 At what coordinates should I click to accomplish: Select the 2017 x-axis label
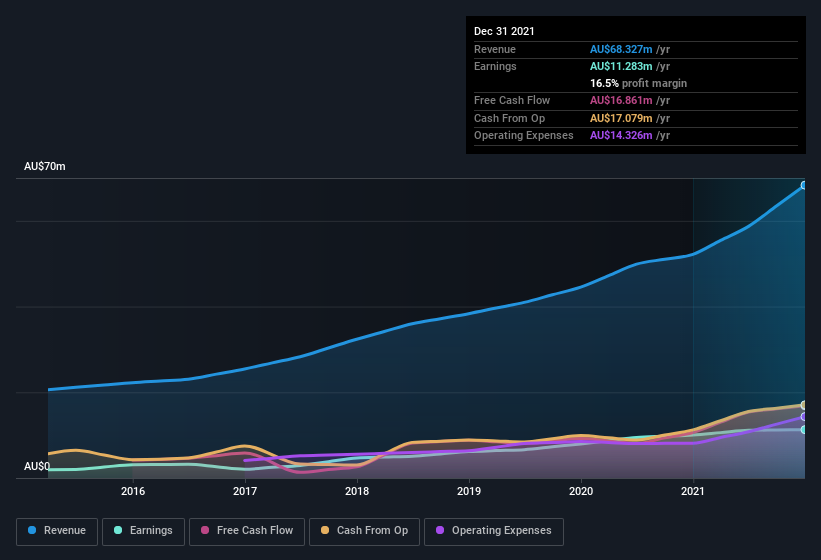(x=245, y=491)
